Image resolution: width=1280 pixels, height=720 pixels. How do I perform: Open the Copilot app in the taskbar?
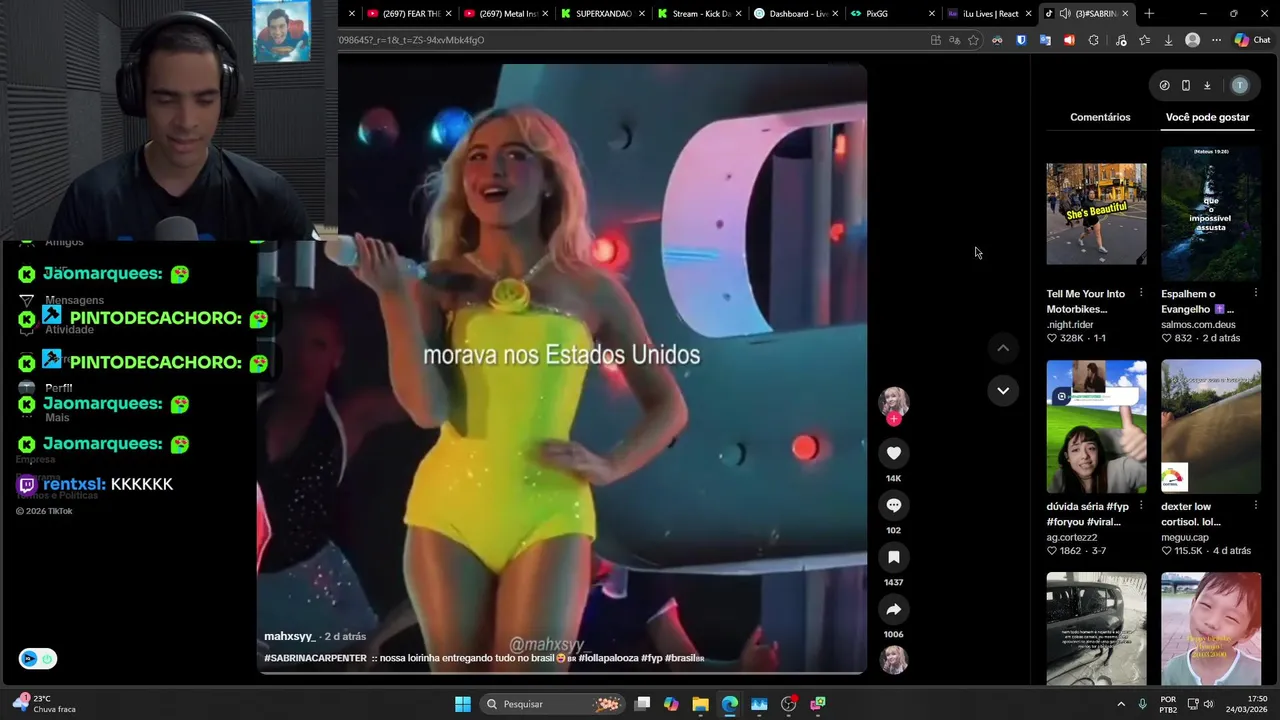point(671,704)
